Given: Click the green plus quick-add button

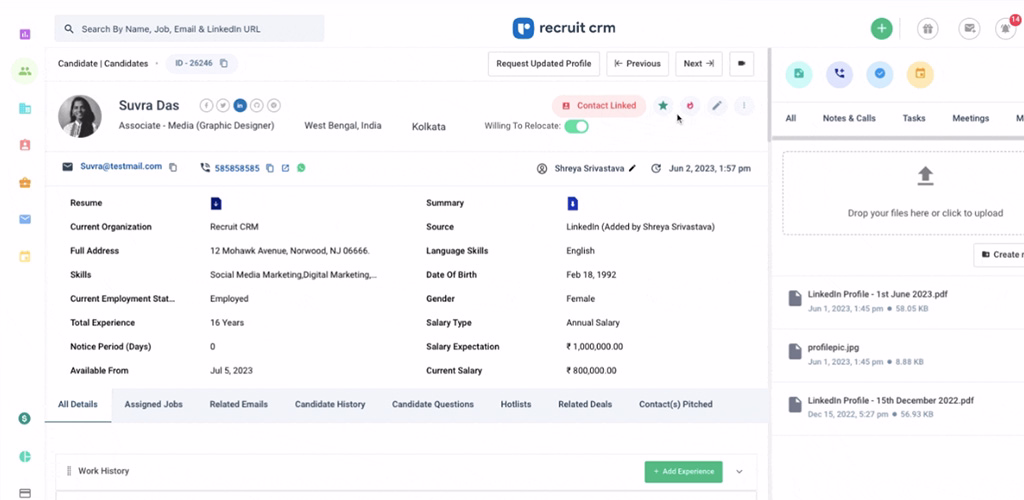Looking at the screenshot, I should [x=882, y=29].
